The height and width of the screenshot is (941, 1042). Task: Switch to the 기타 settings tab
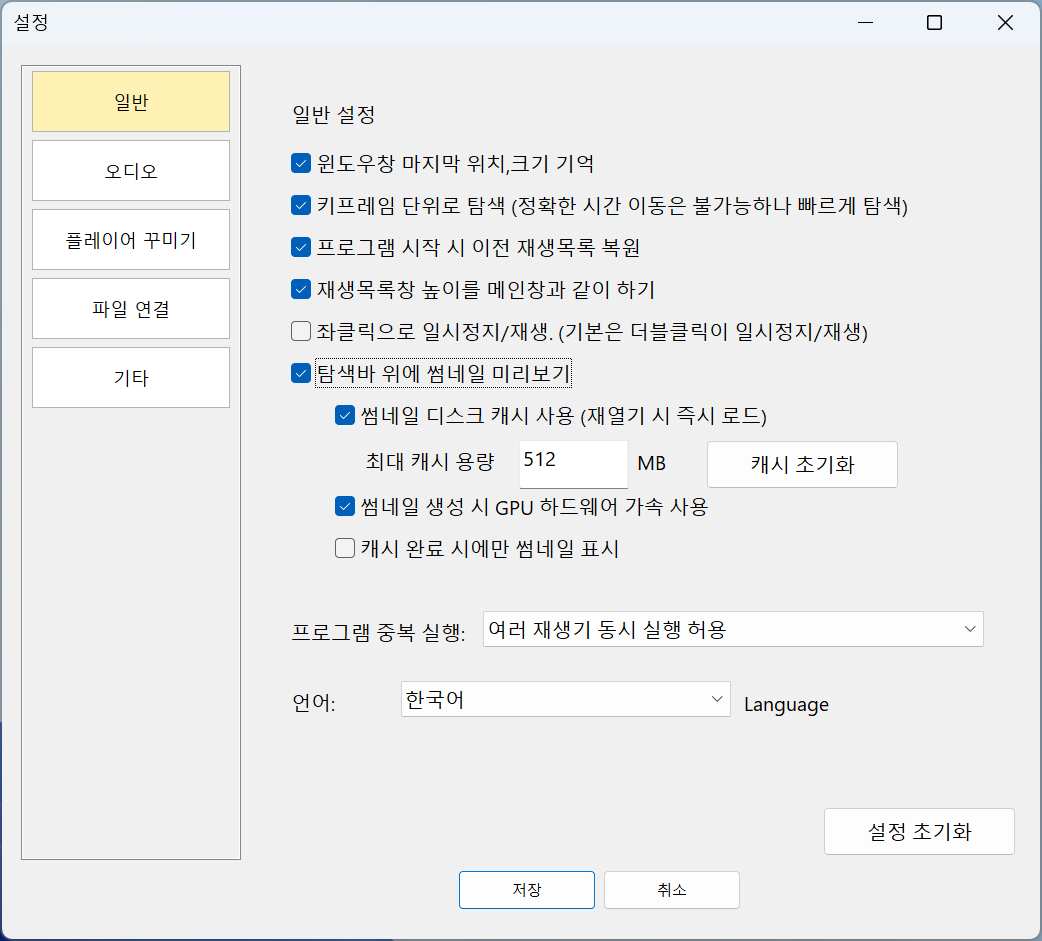[x=130, y=377]
